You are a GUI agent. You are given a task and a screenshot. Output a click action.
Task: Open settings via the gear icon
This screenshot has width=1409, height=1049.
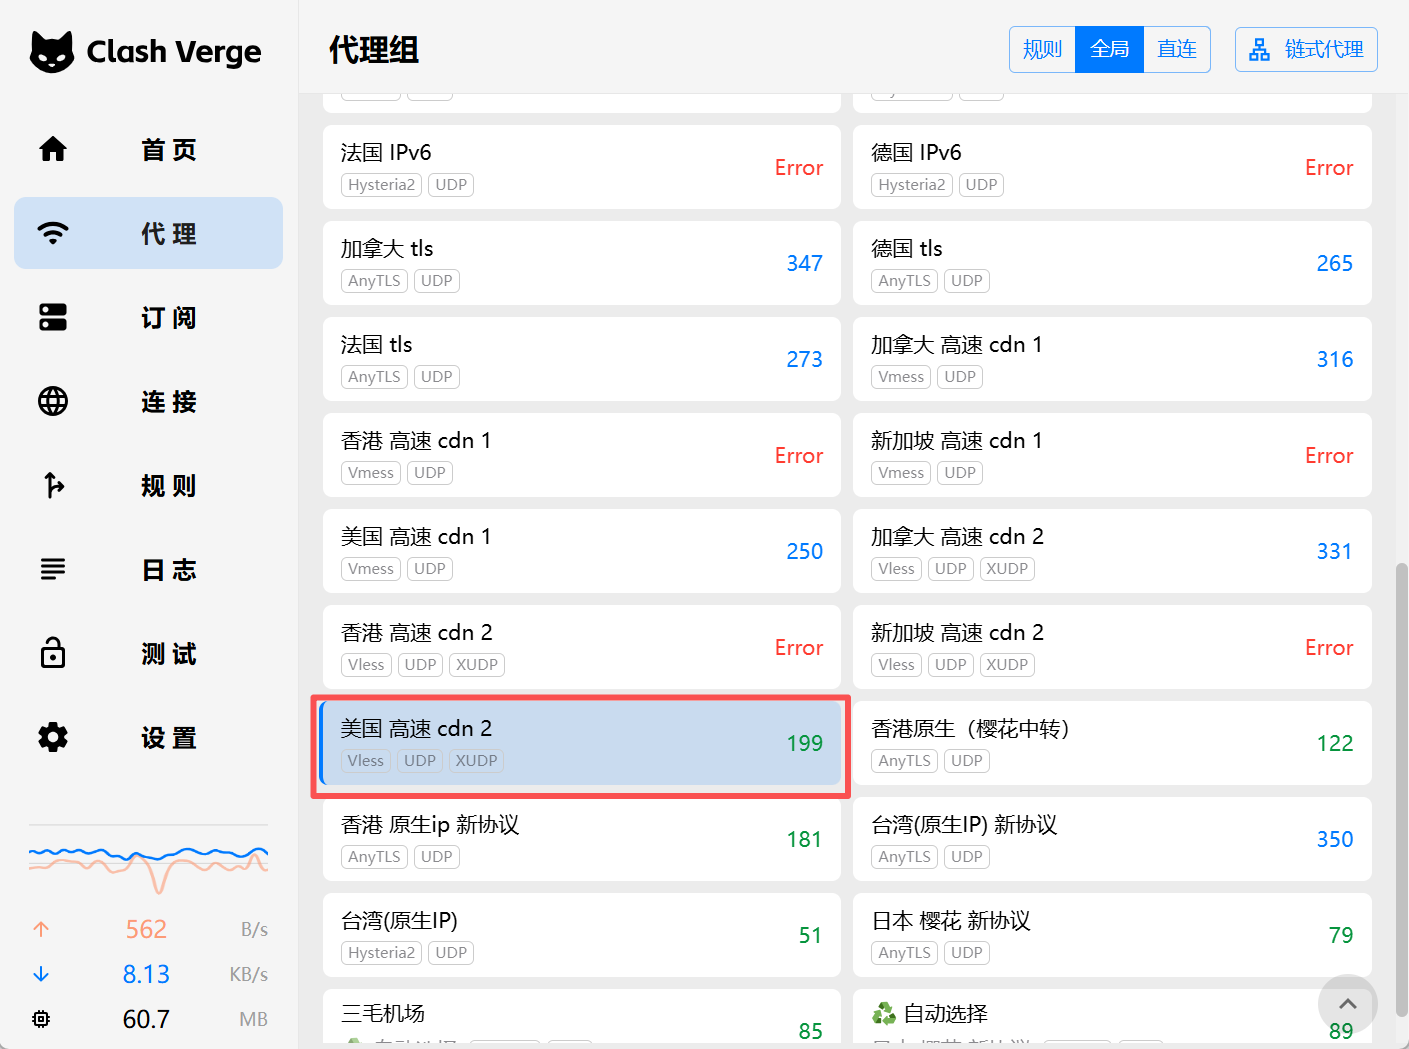(53, 737)
